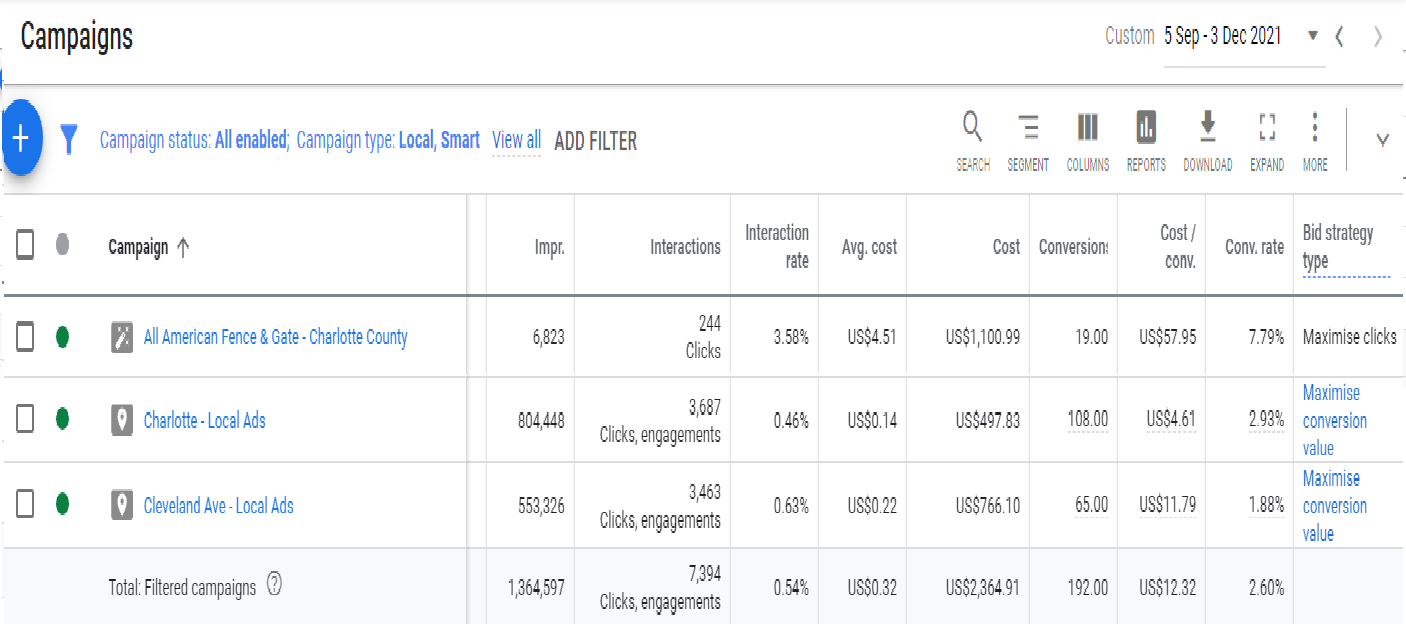Image resolution: width=1406 pixels, height=626 pixels.
Task: Select the Charlotte - Local Ads checkbox
Action: (25, 420)
